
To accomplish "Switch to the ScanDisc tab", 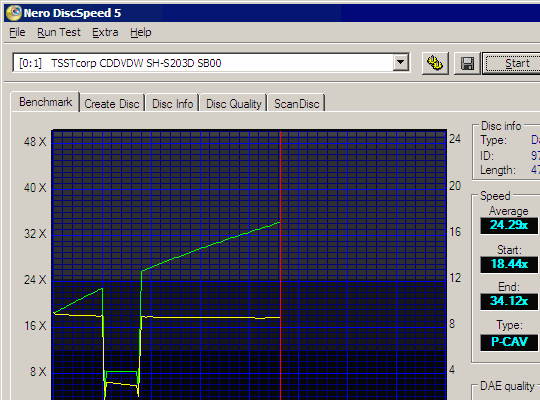I will tap(297, 104).
